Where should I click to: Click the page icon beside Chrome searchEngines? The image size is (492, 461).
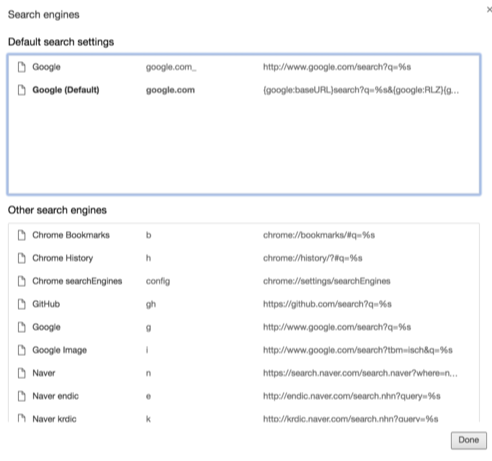[x=22, y=281]
